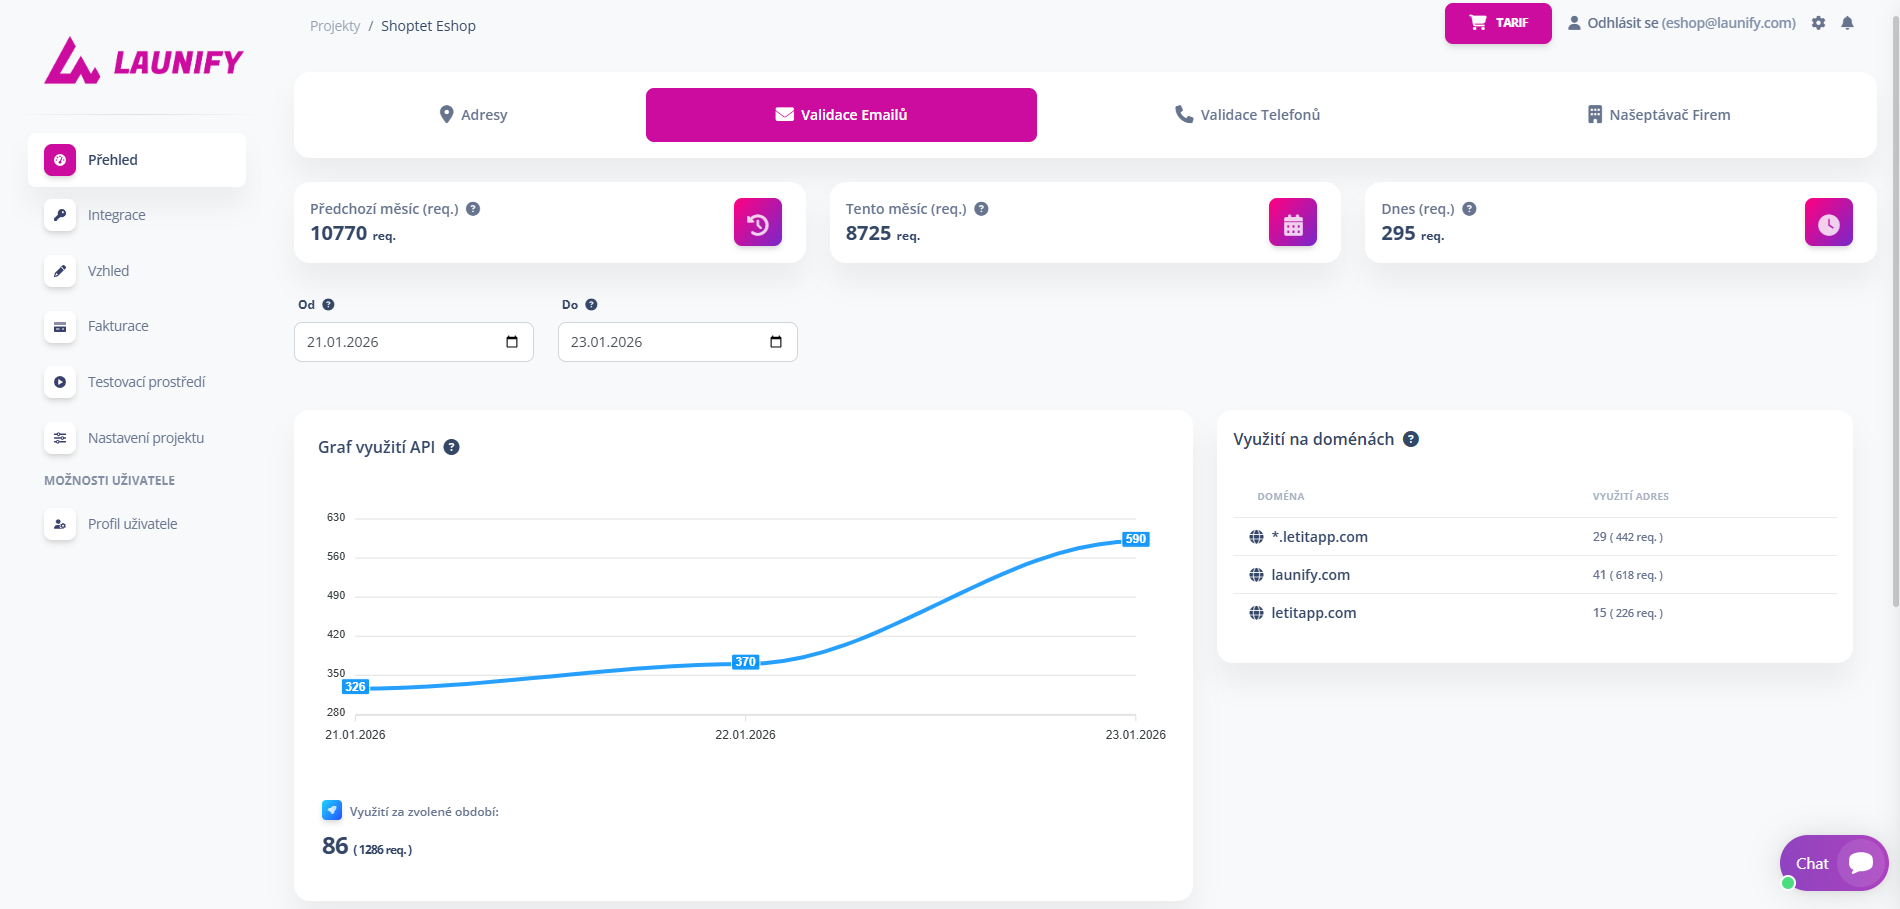Switch to Validace Telefonů tab
1900x909 pixels.
(x=1247, y=115)
